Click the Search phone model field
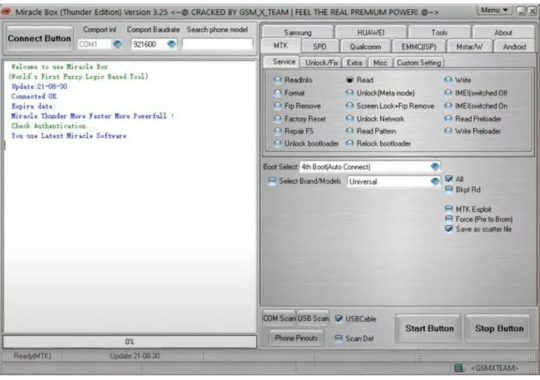The height and width of the screenshot is (380, 540). coord(218,44)
